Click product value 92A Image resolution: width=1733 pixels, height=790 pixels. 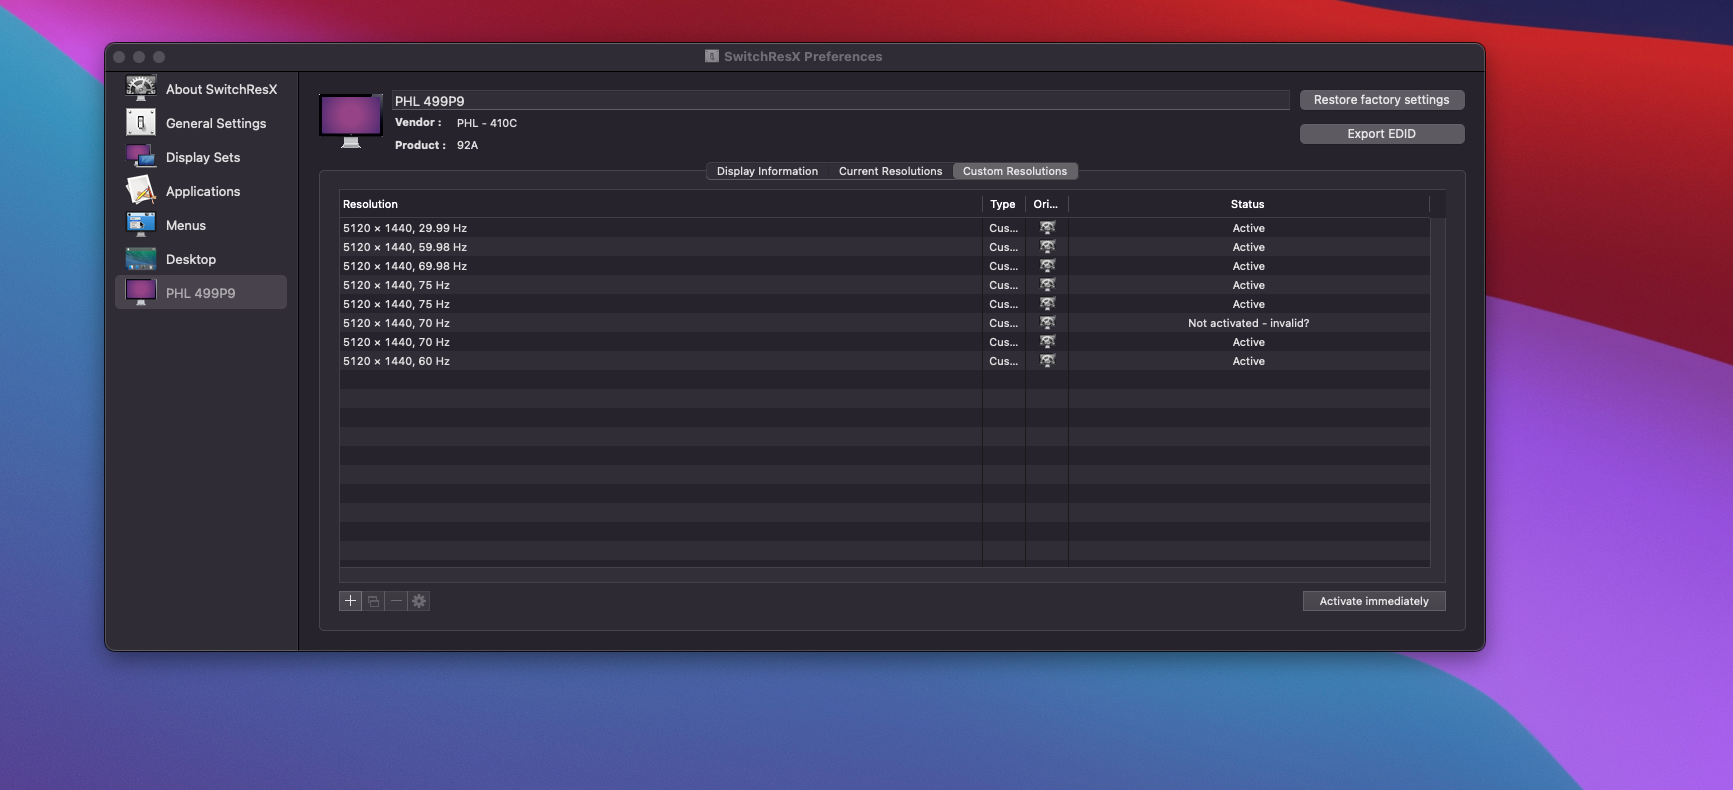click(x=467, y=145)
